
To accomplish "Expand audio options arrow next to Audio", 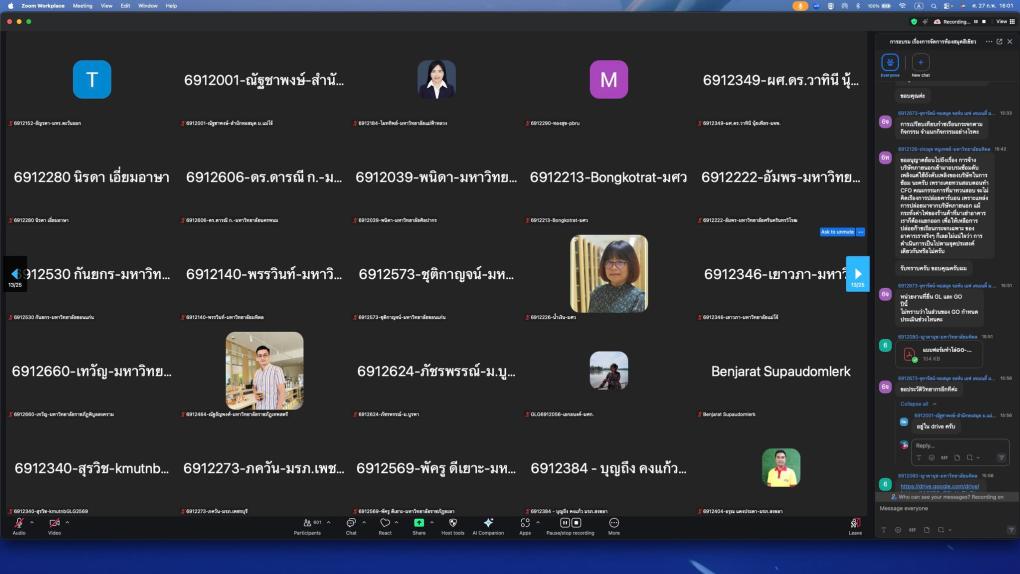I will coord(32,521).
